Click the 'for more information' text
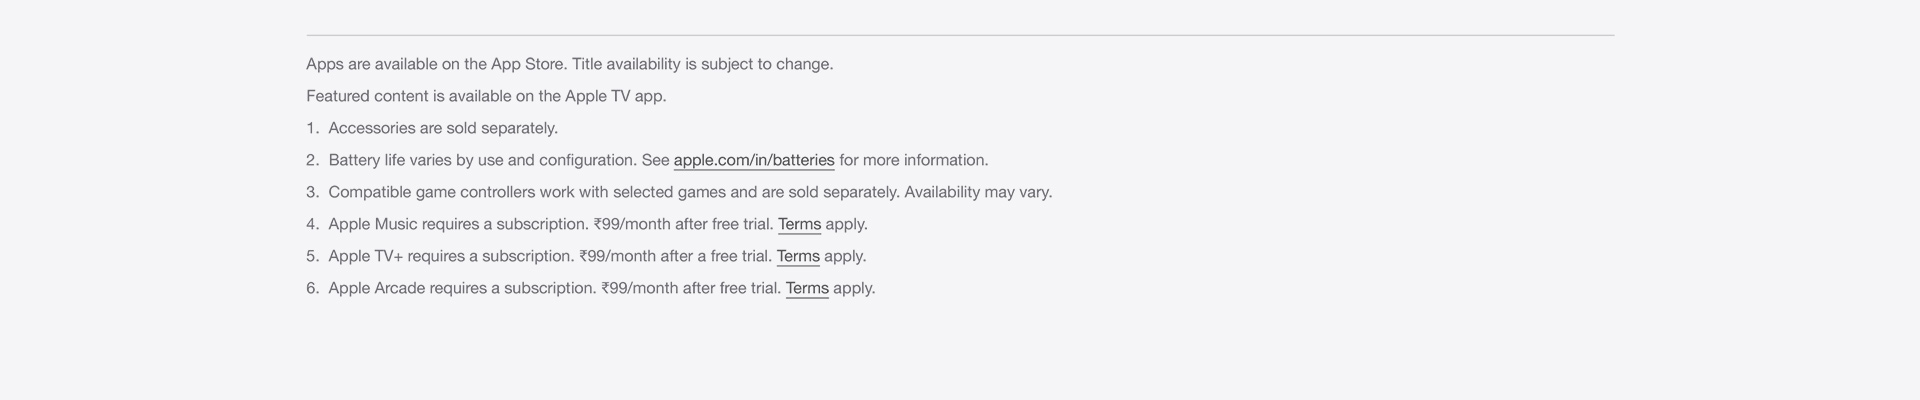 coord(913,160)
